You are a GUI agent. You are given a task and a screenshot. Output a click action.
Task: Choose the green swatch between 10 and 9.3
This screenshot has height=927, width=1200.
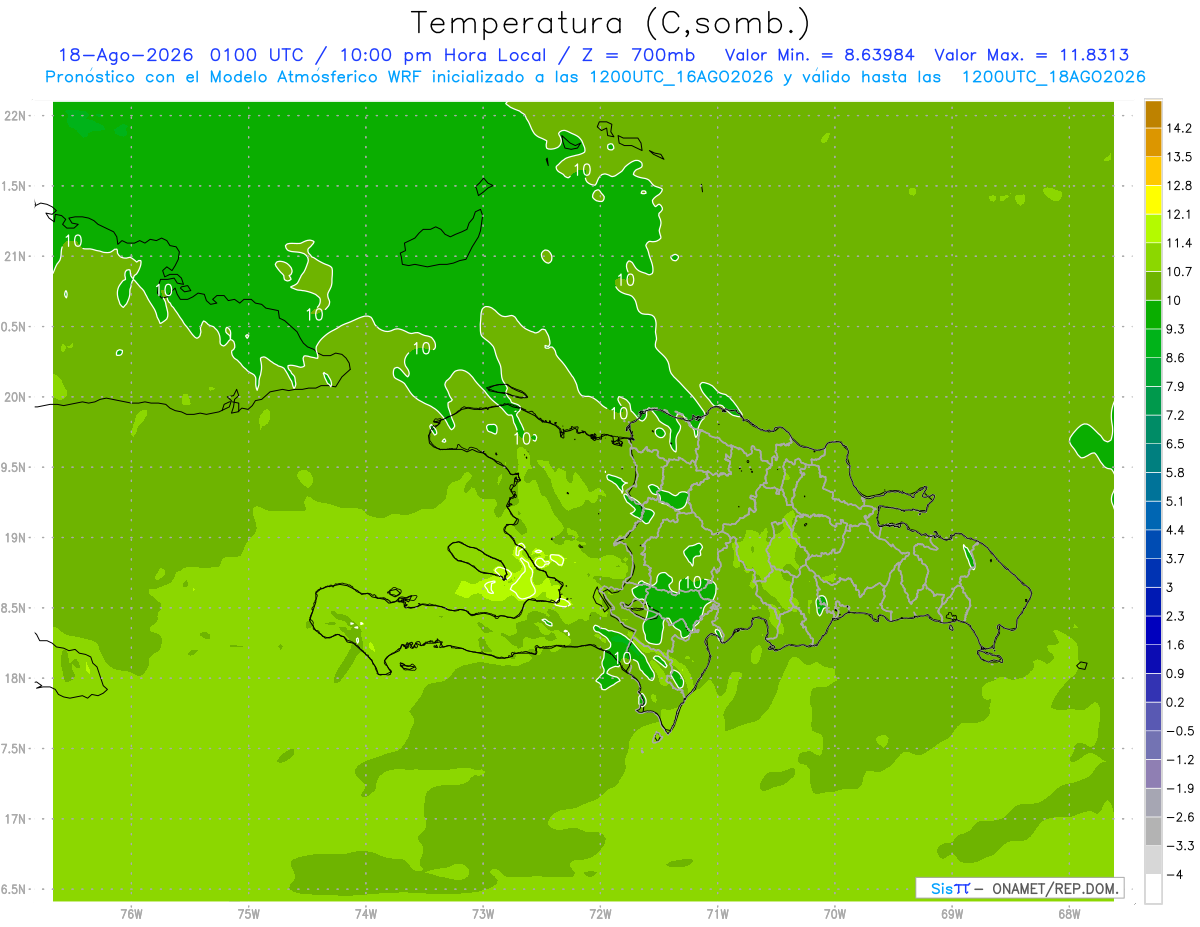[1153, 314]
